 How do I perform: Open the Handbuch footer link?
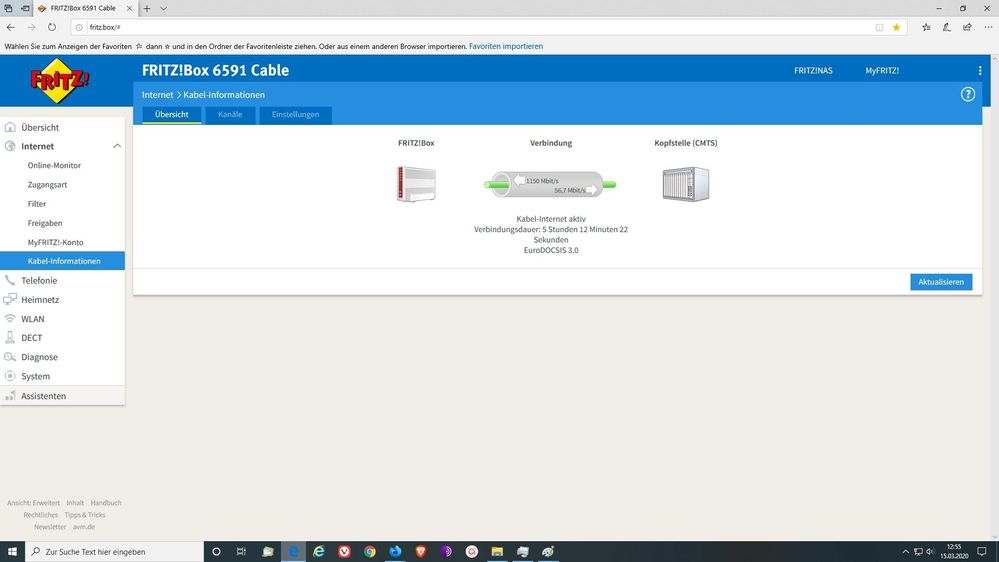pyautogui.click(x=106, y=503)
